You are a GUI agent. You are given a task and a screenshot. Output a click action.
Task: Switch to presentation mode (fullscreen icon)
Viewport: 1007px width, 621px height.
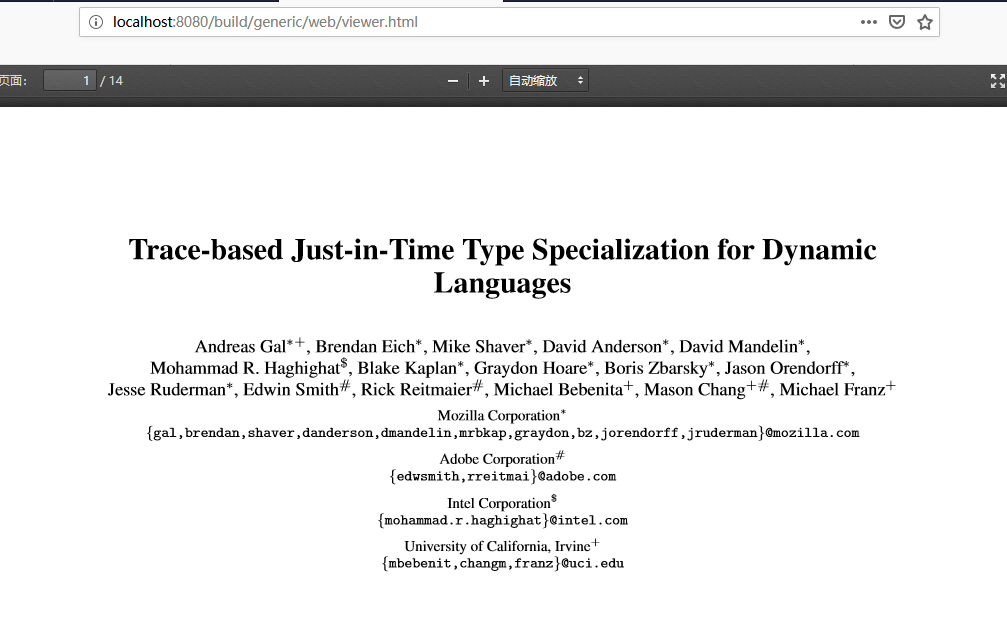[997, 81]
